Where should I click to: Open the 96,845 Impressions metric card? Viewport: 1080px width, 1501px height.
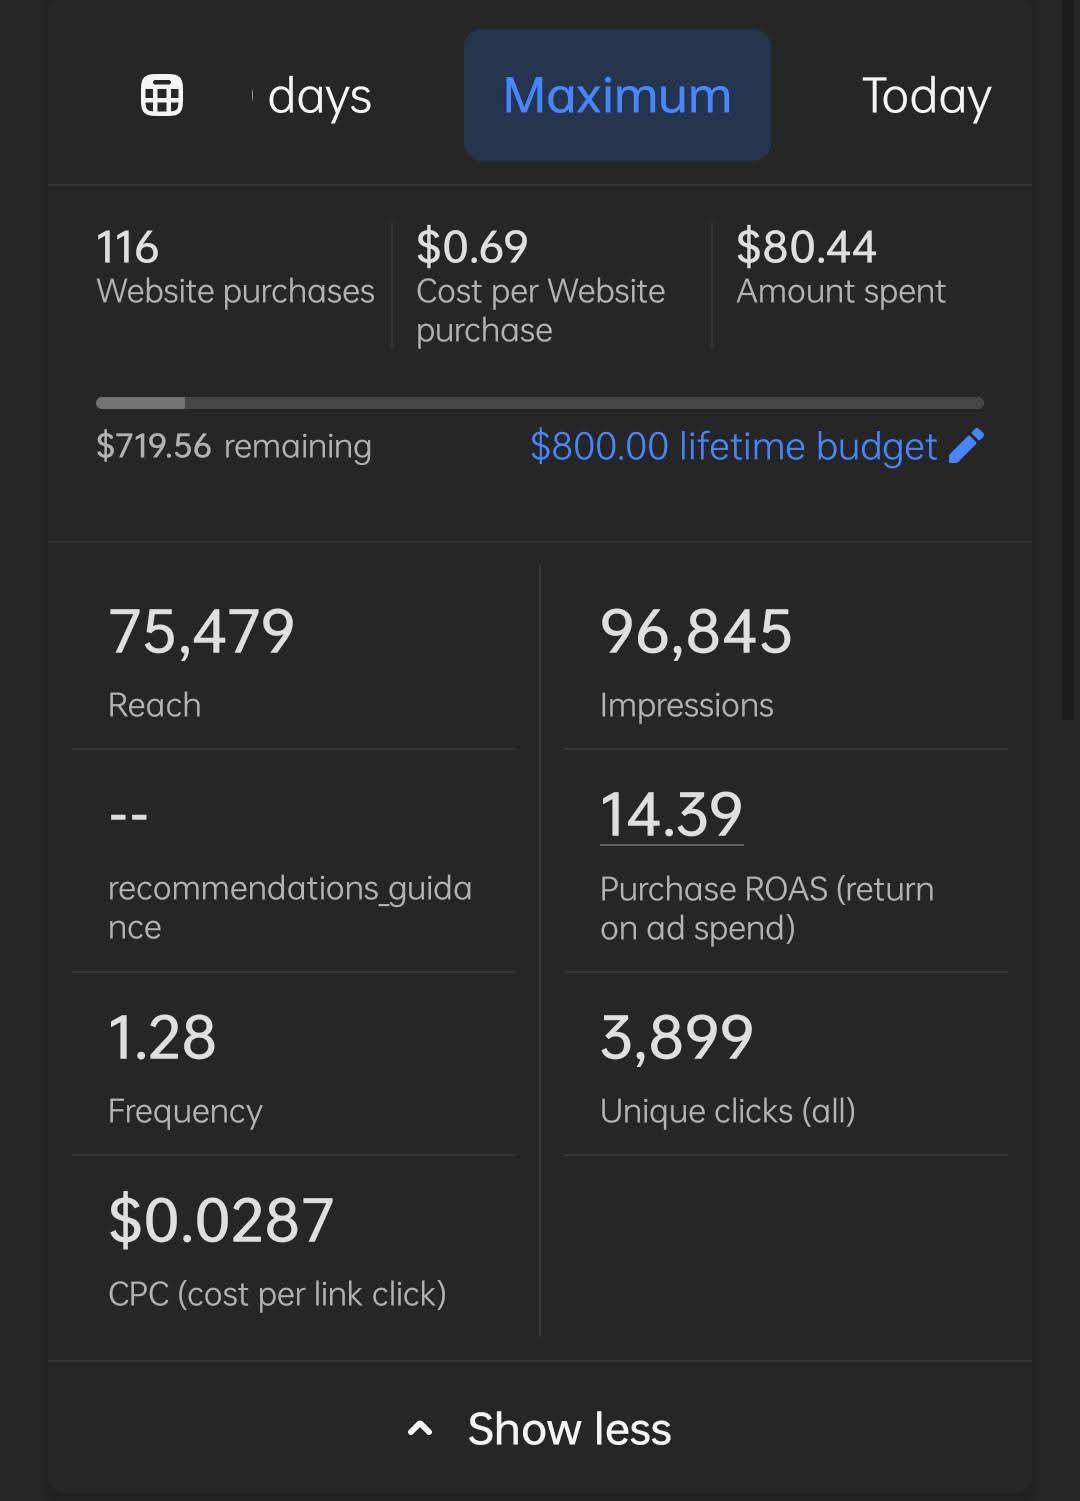[x=785, y=660]
